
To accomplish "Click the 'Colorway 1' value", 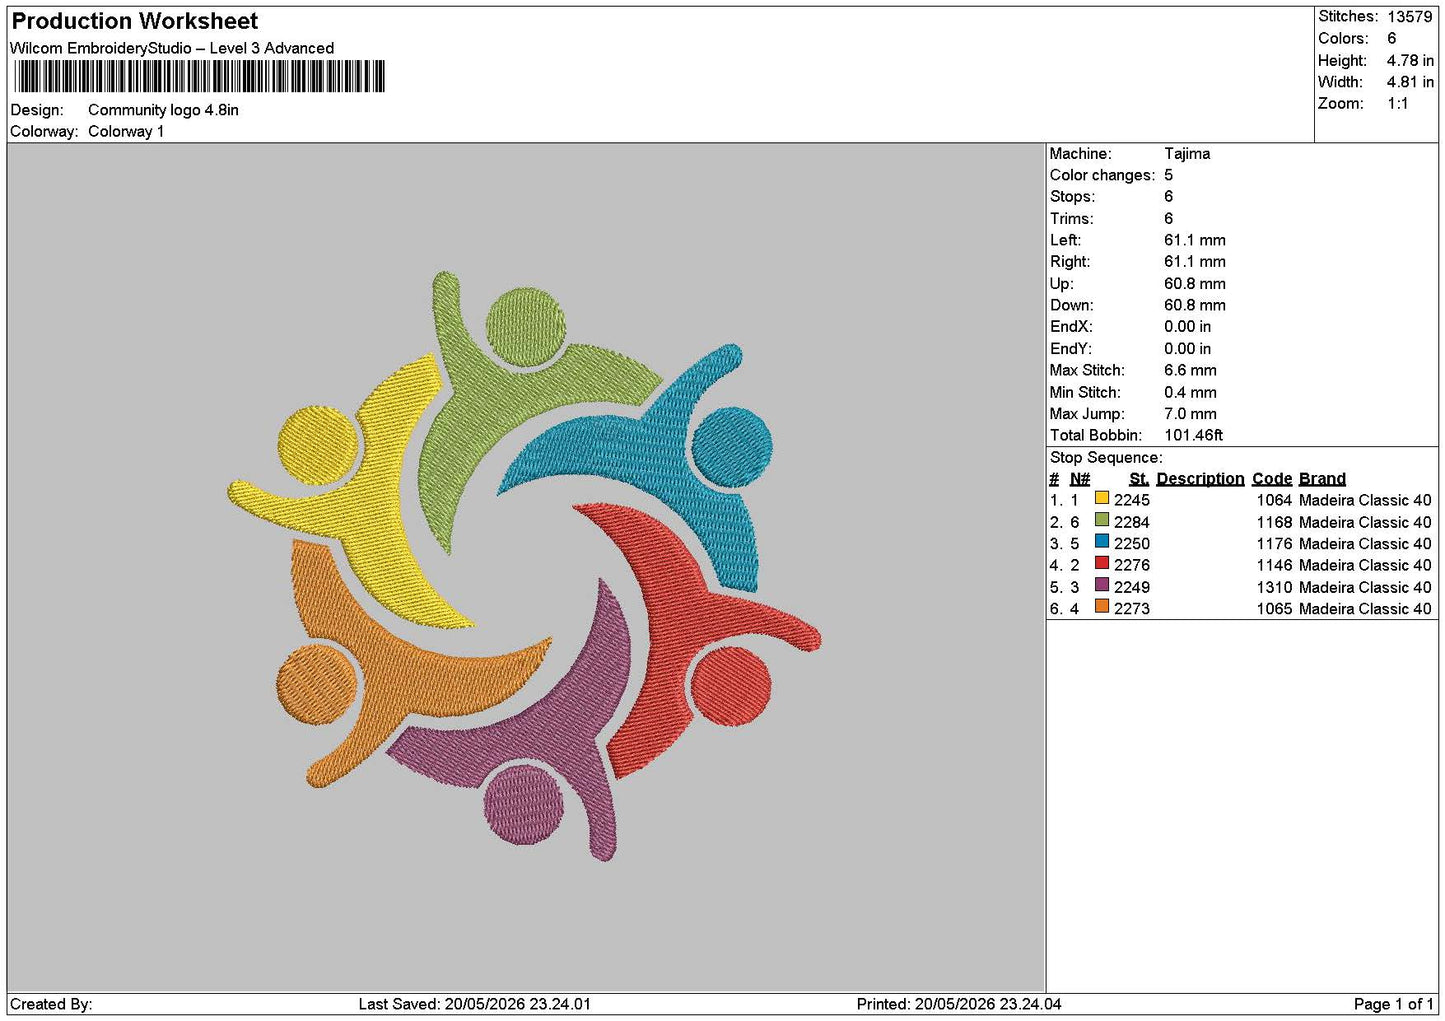I will [126, 131].
